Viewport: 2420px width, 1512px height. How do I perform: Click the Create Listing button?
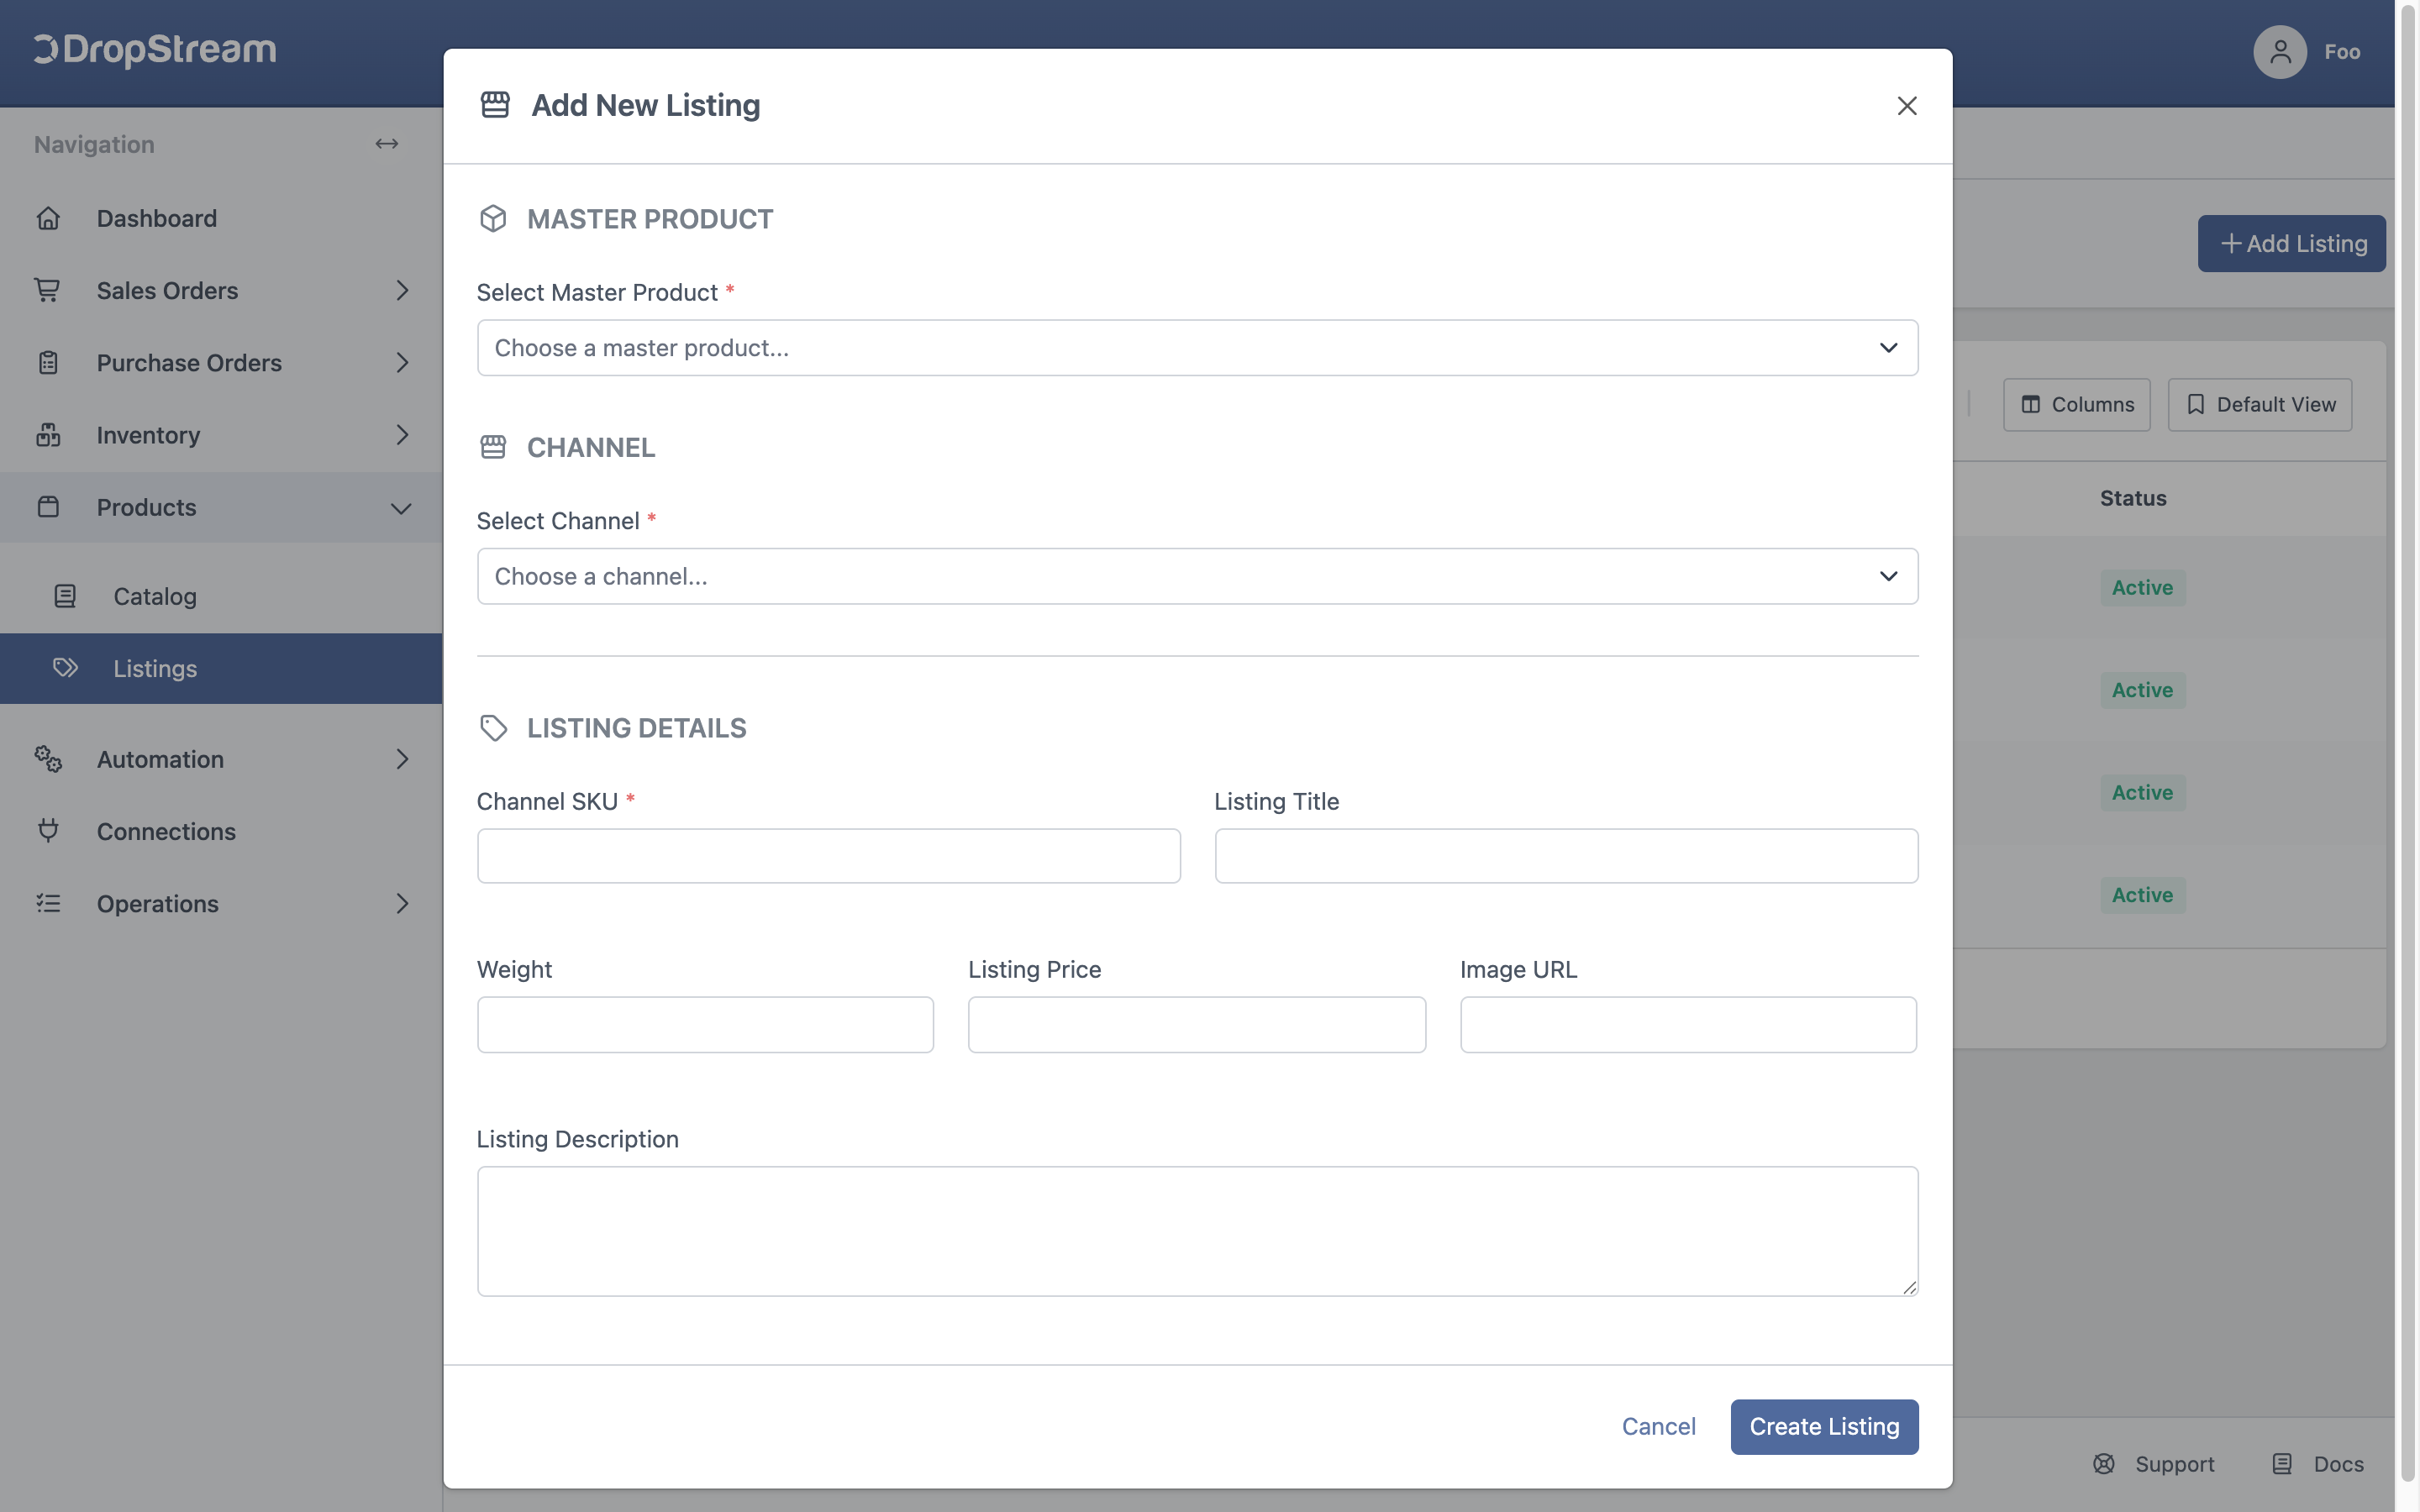tap(1824, 1426)
